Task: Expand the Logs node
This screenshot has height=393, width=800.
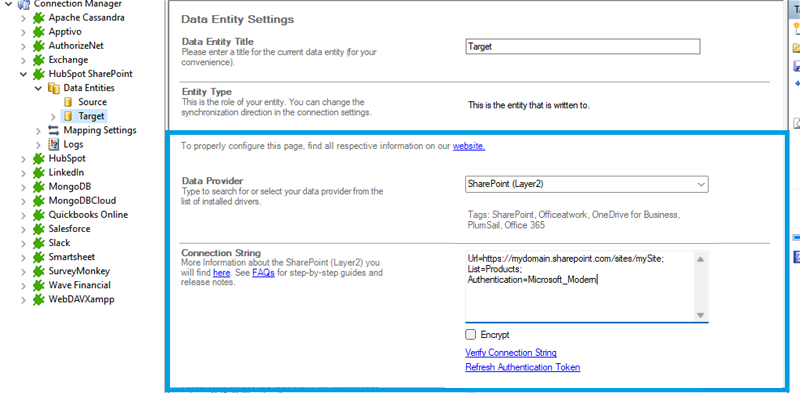Action: click(38, 144)
